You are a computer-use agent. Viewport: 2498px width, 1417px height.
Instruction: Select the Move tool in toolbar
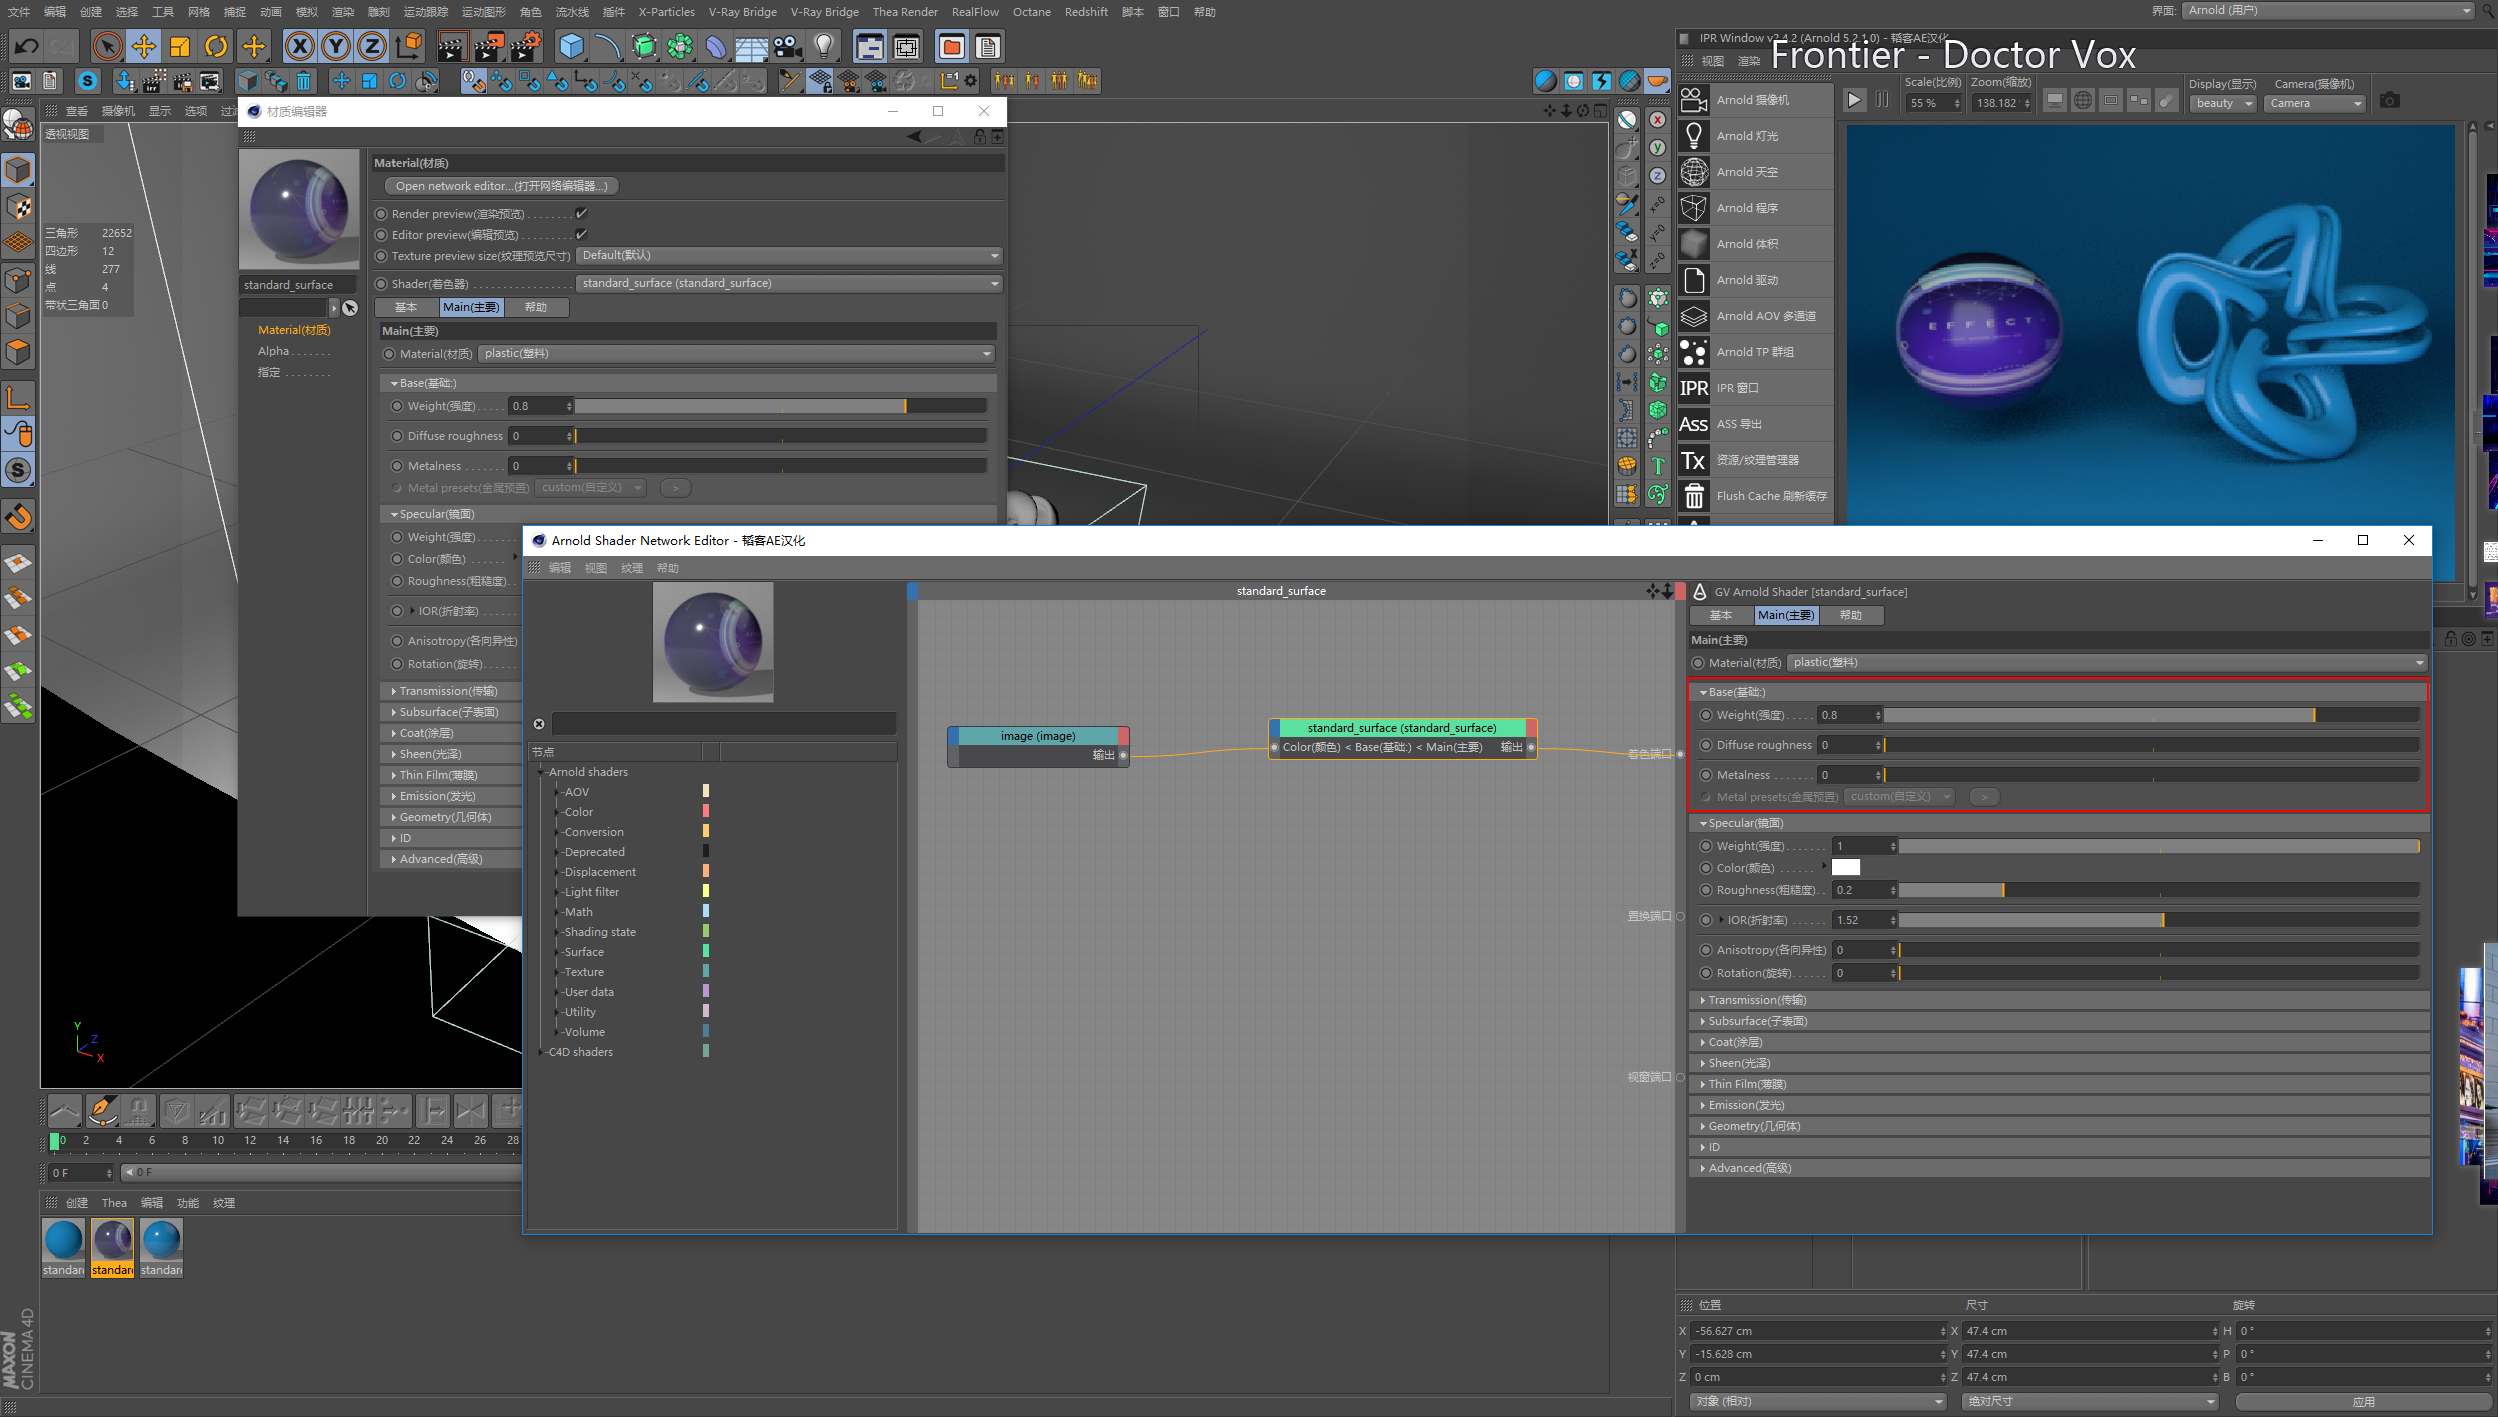144,46
